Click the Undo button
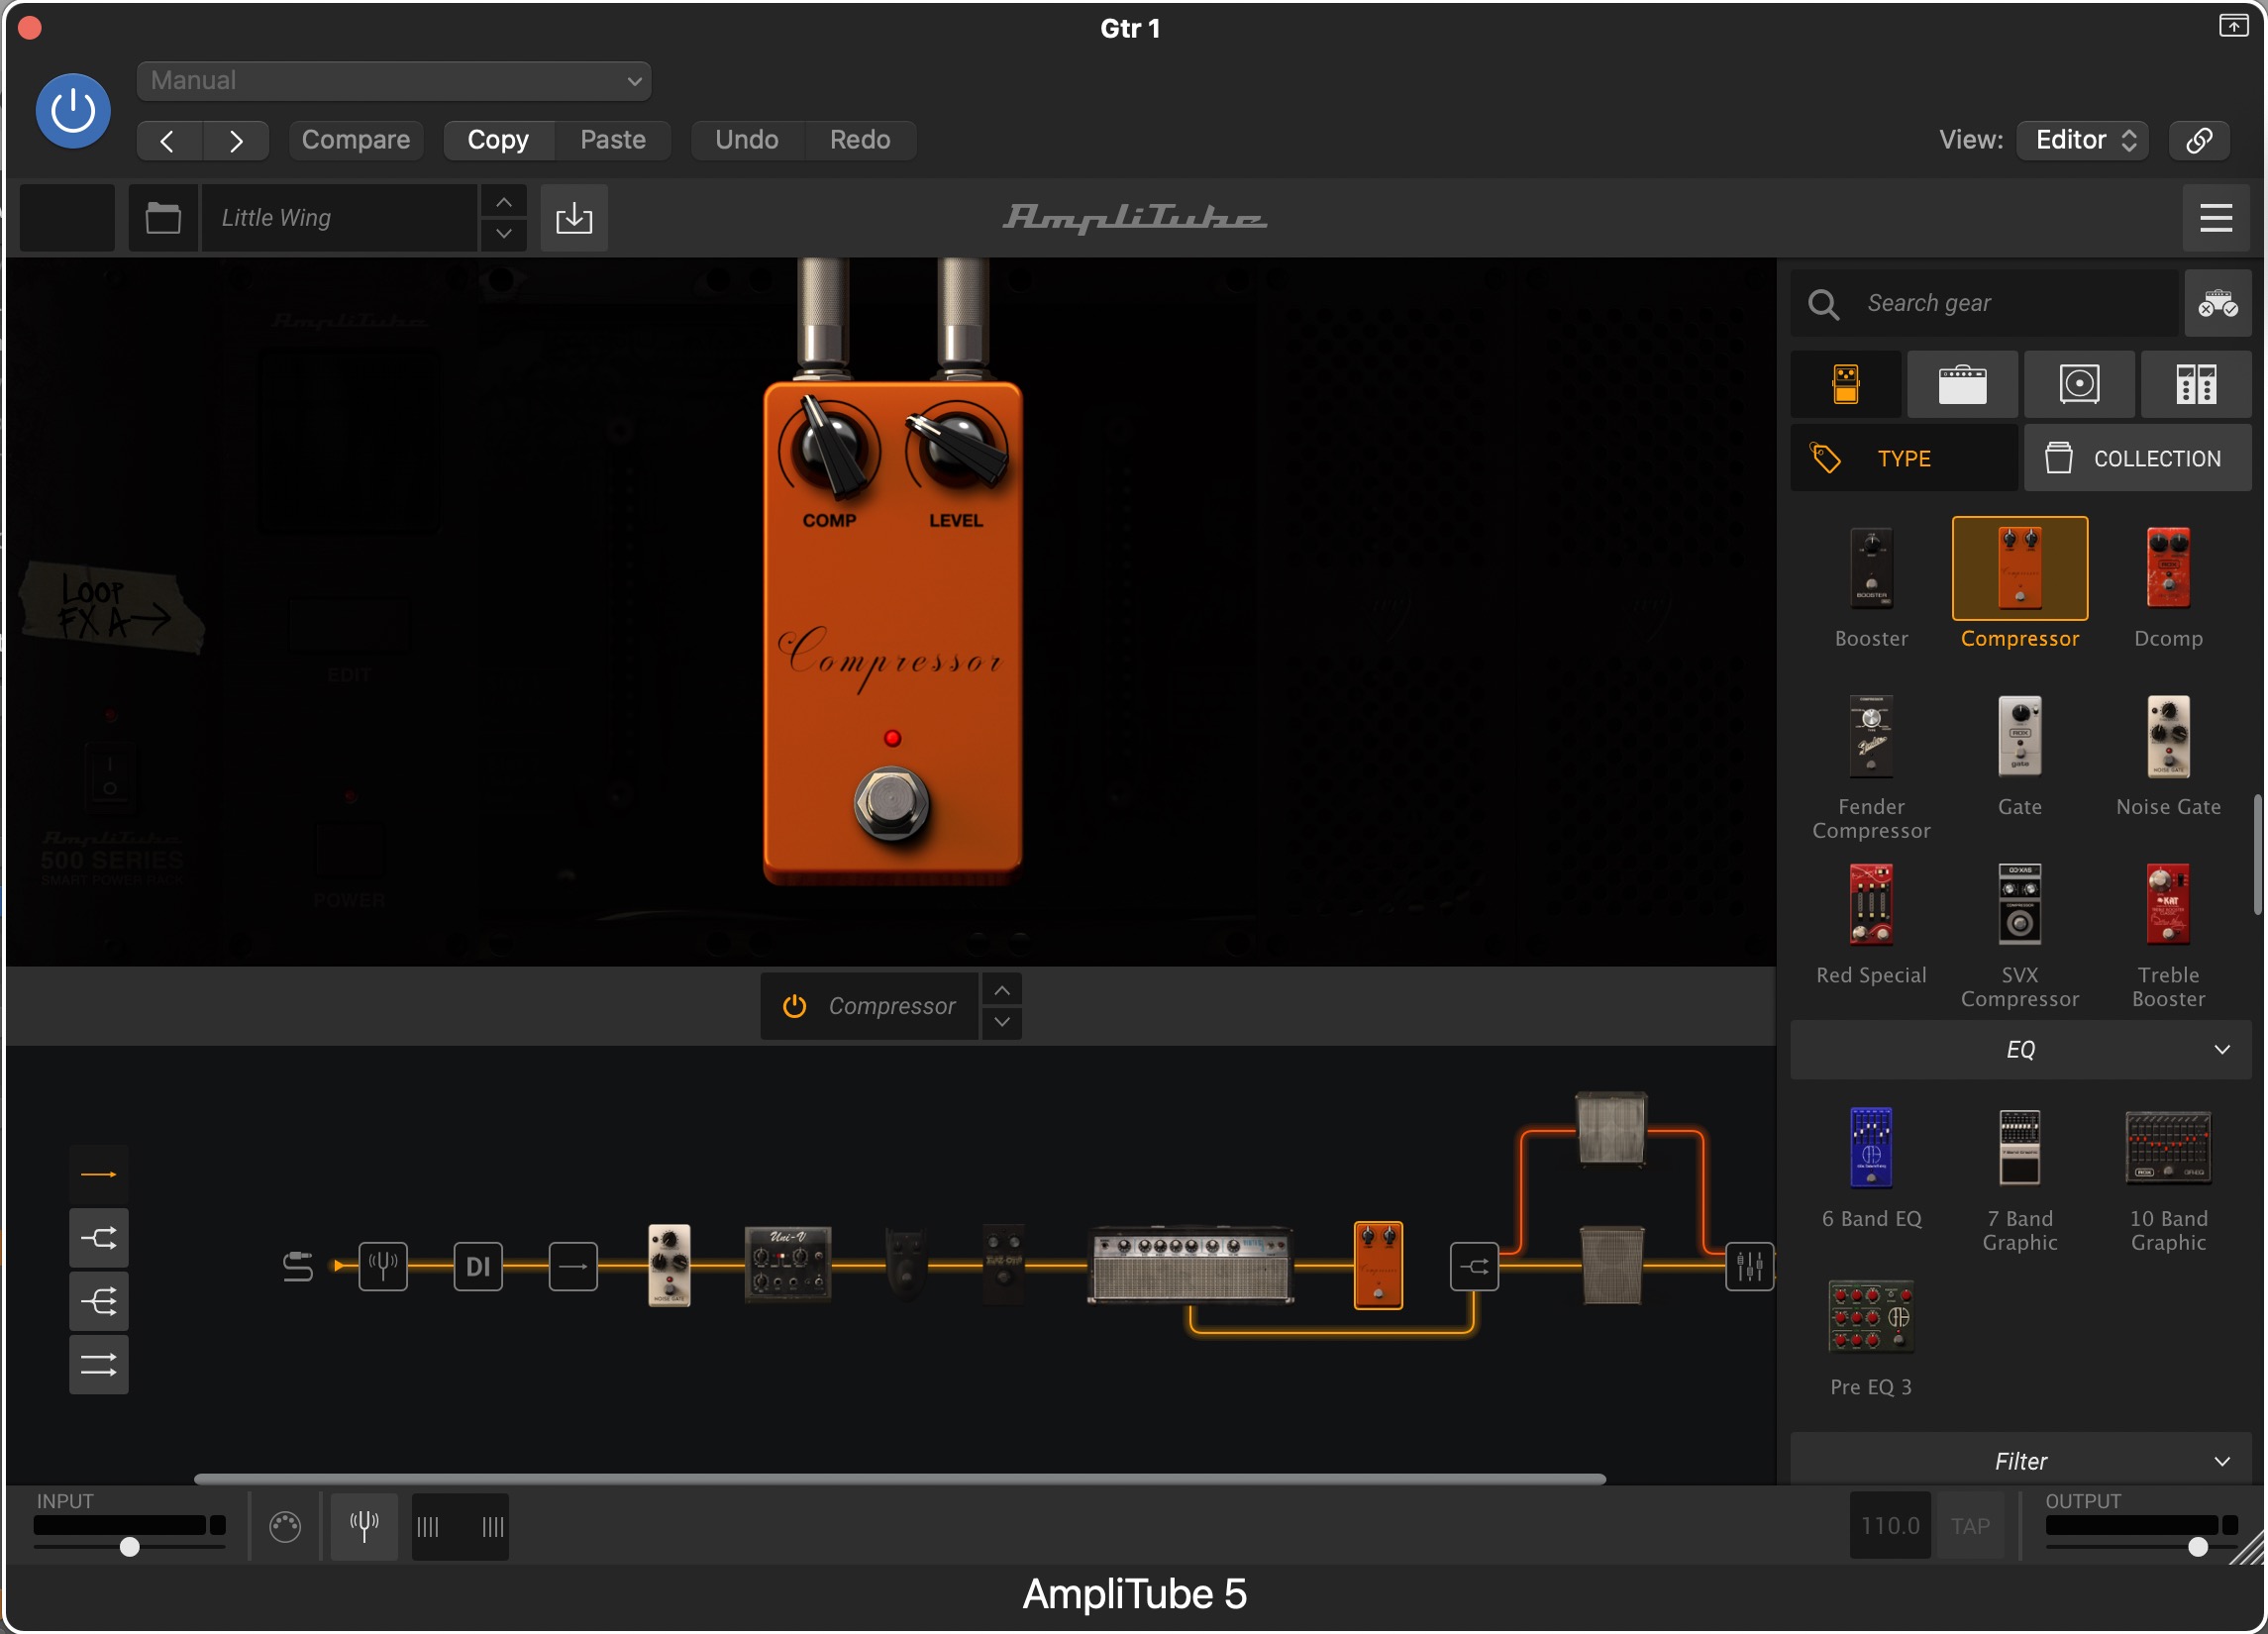The width and height of the screenshot is (2268, 1634). (x=747, y=140)
